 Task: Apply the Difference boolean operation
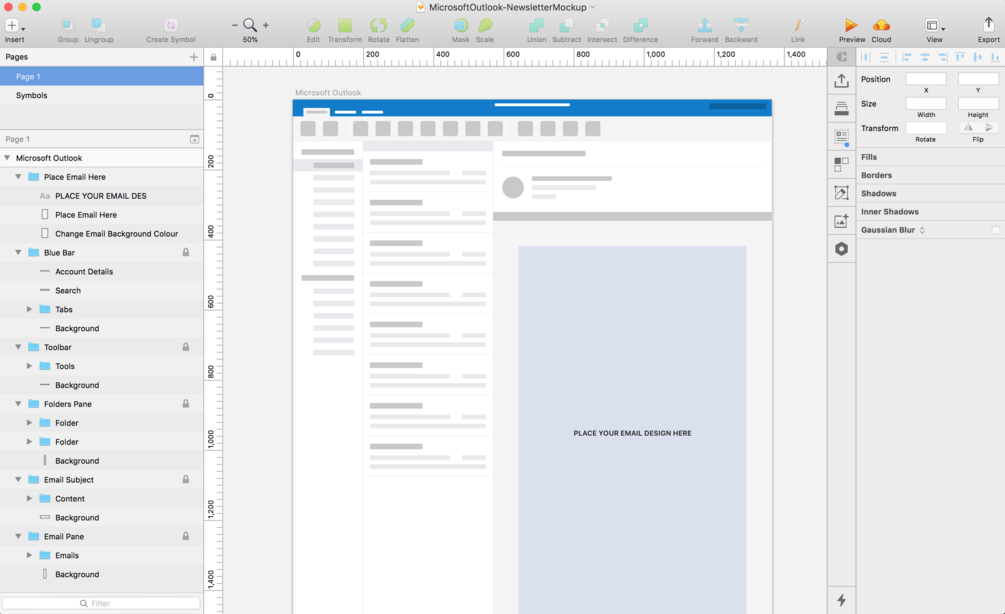[x=640, y=26]
